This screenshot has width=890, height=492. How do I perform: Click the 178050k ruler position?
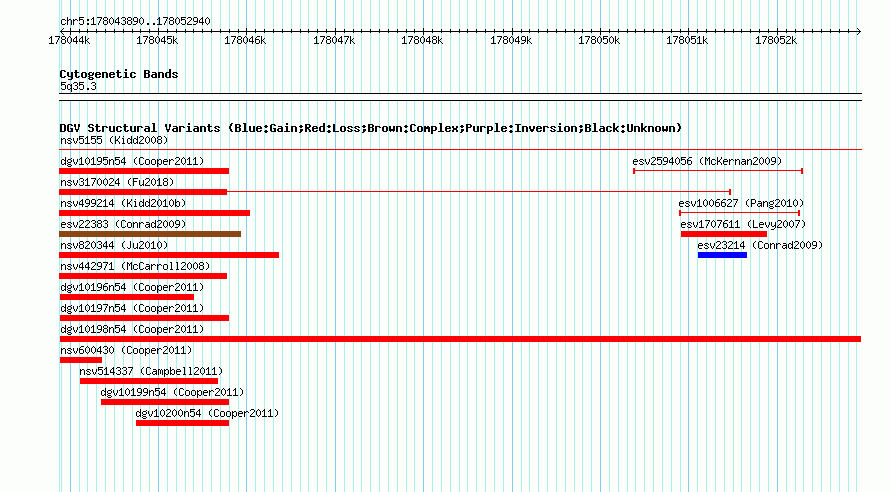(x=599, y=40)
